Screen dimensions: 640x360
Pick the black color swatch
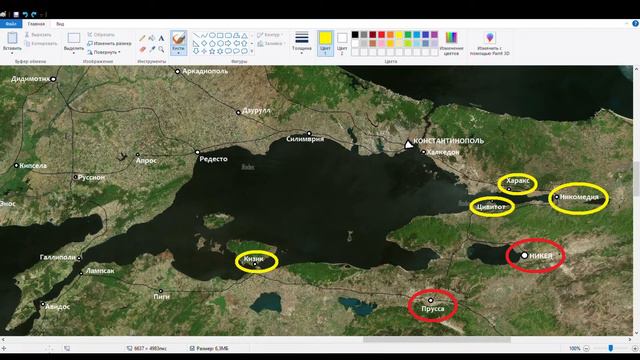[x=355, y=35]
